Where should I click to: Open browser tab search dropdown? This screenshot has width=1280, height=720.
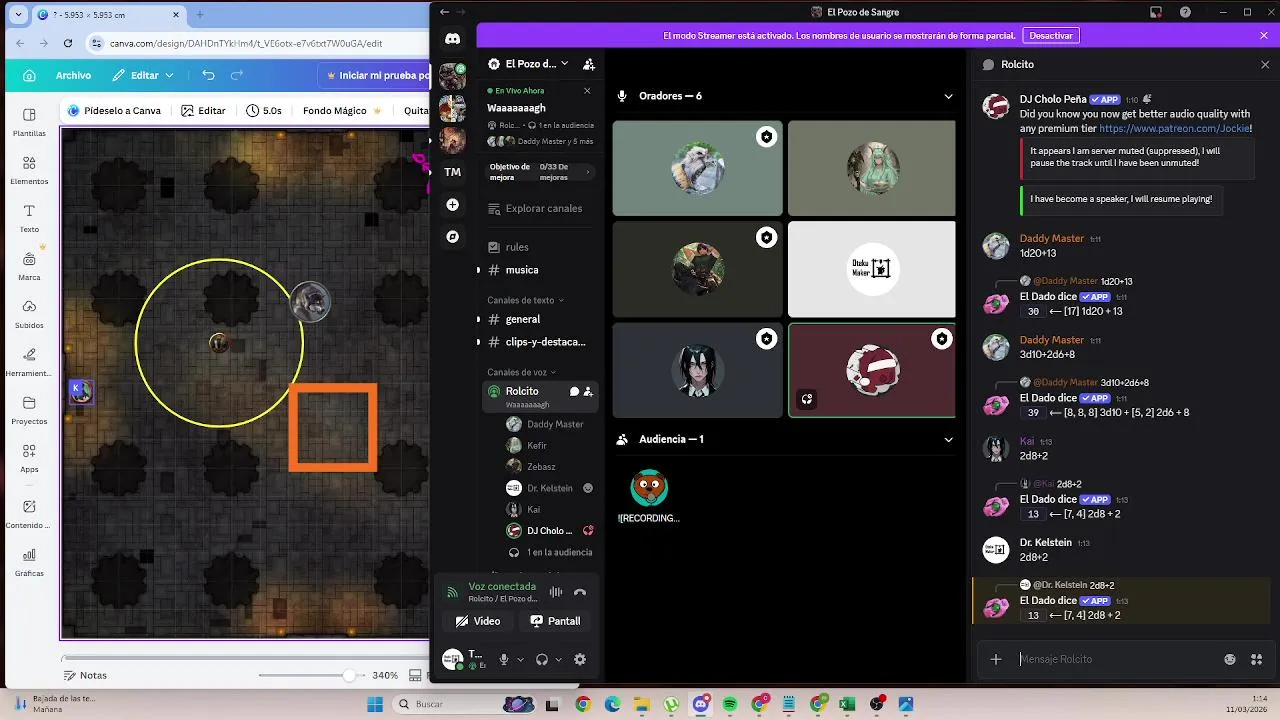[x=18, y=15]
